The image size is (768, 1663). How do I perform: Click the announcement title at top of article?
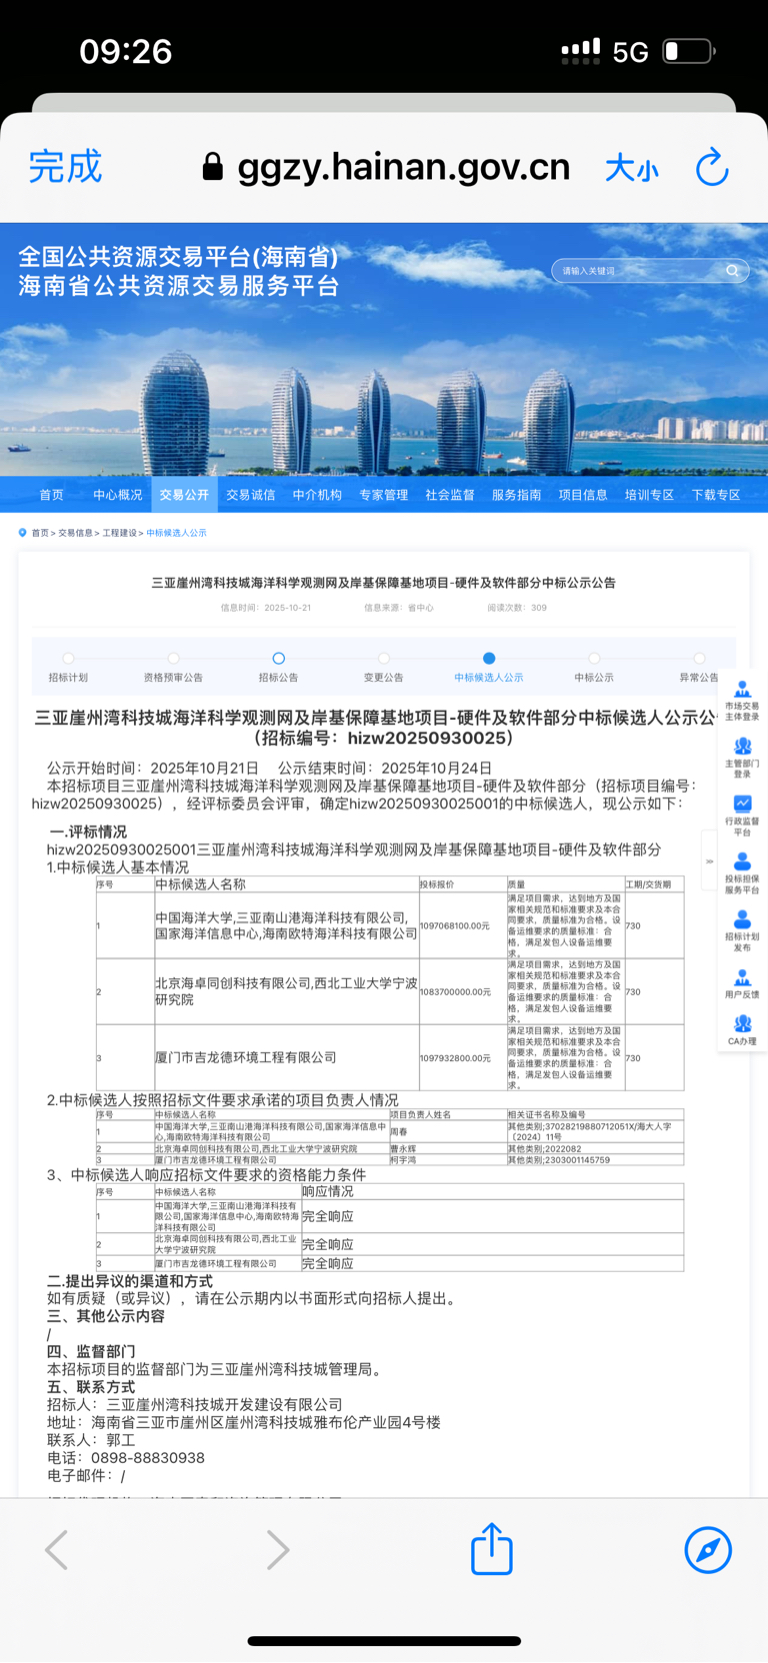point(384,583)
